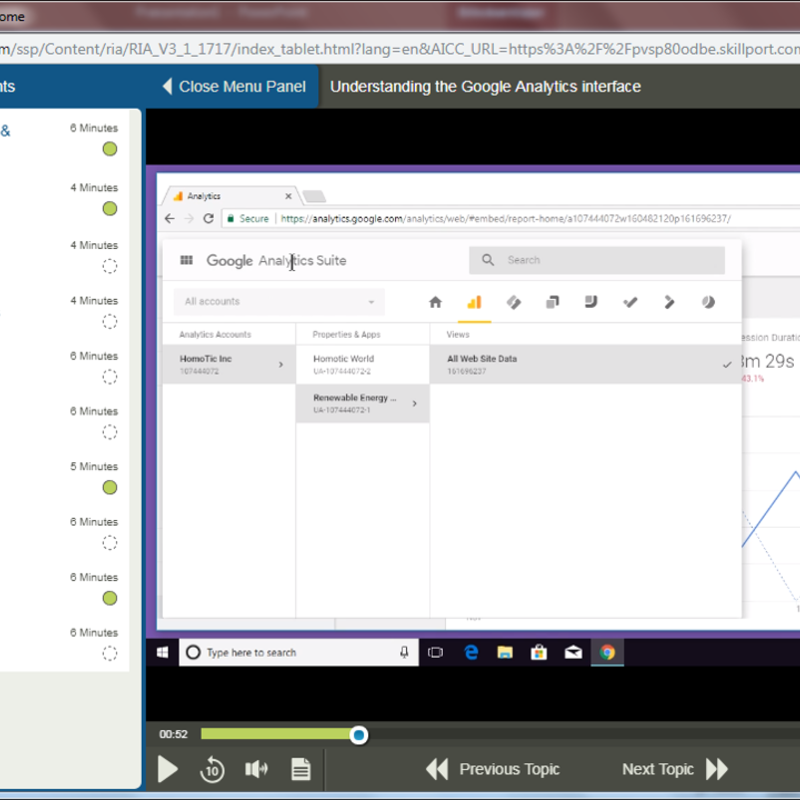Open the Windows Start button
This screenshot has width=800, height=800.
click(x=163, y=653)
